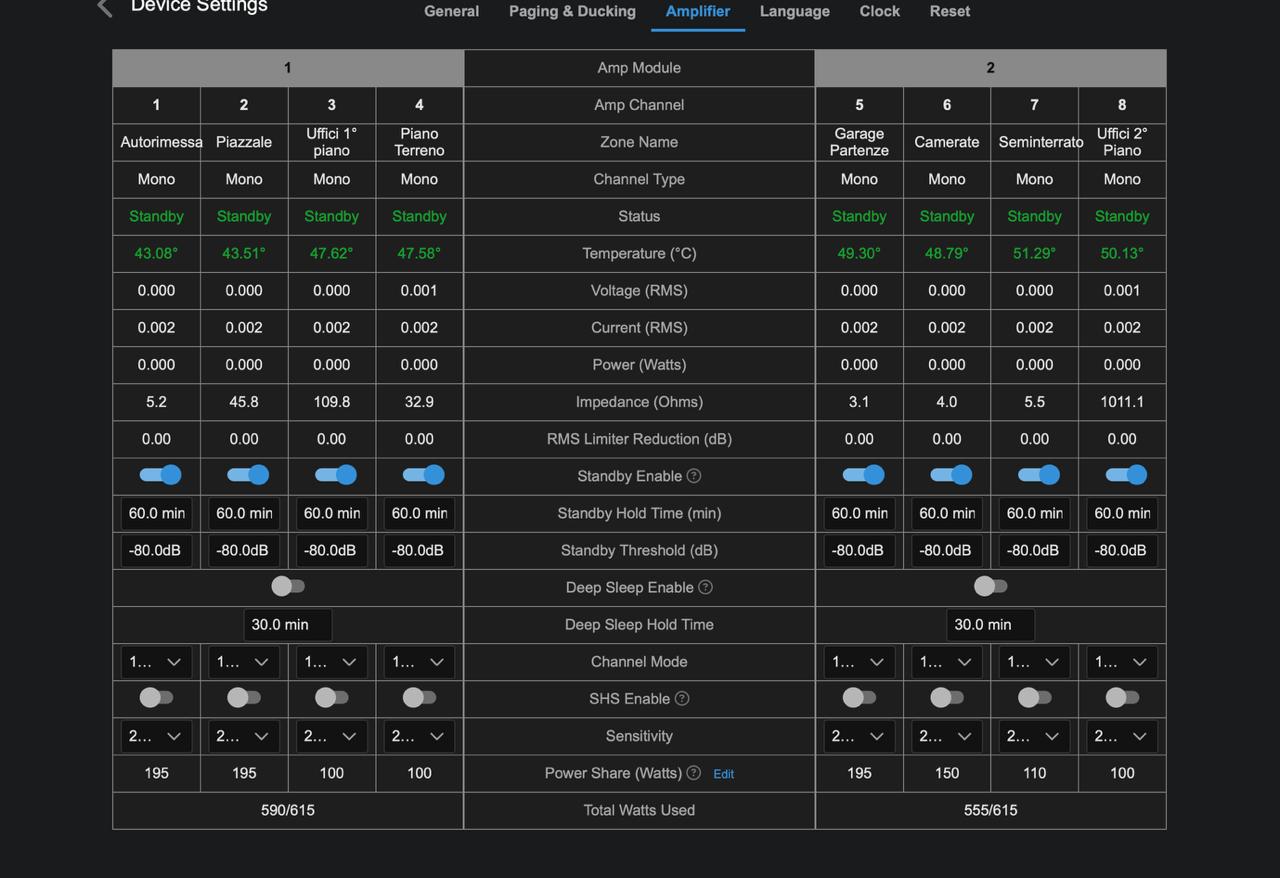
Task: Edit Deep Sleep Hold Time for module 1
Action: [288, 624]
